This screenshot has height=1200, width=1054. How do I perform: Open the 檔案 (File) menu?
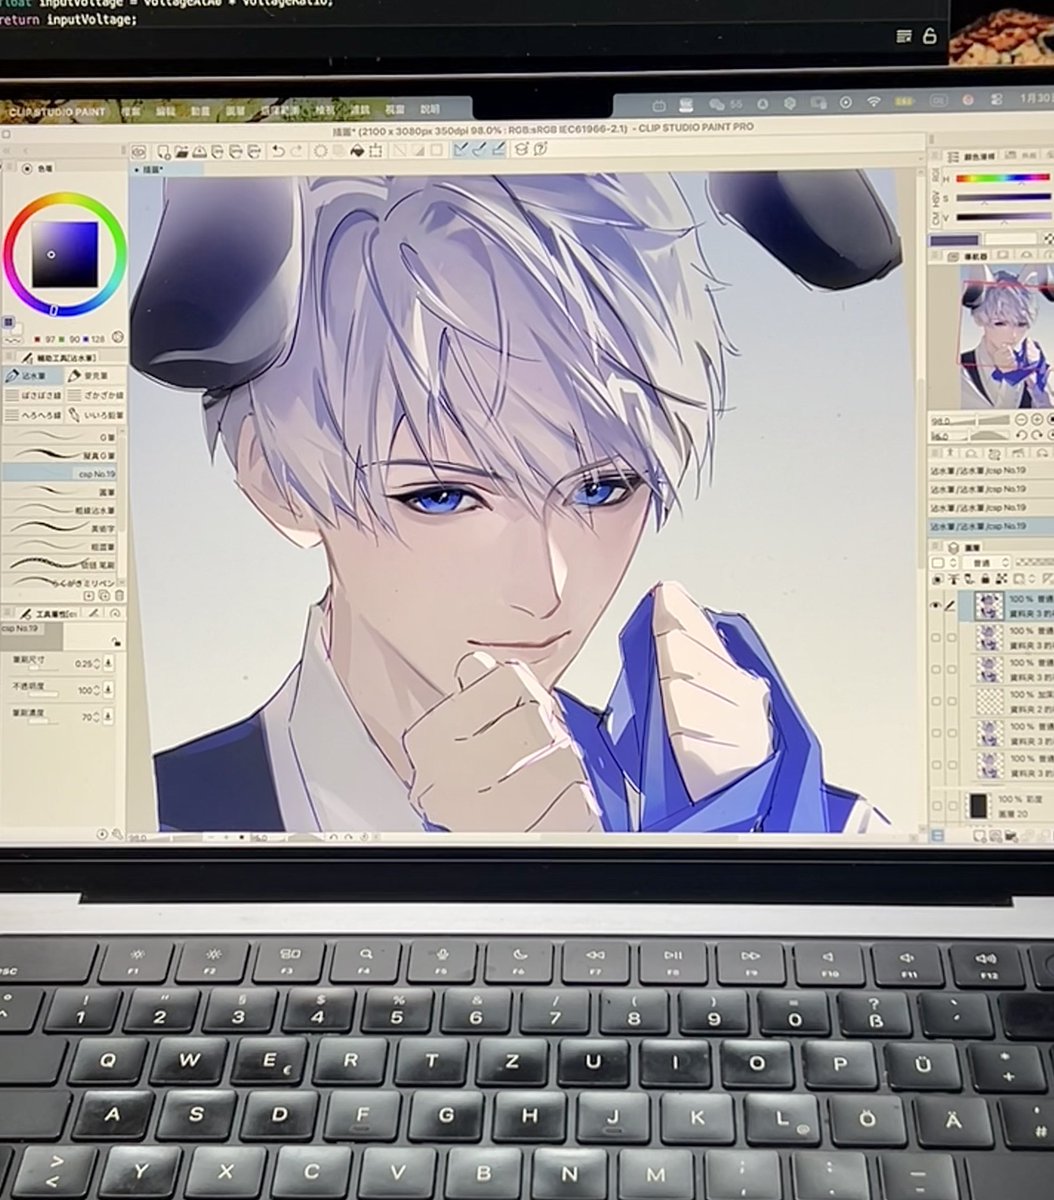click(132, 111)
